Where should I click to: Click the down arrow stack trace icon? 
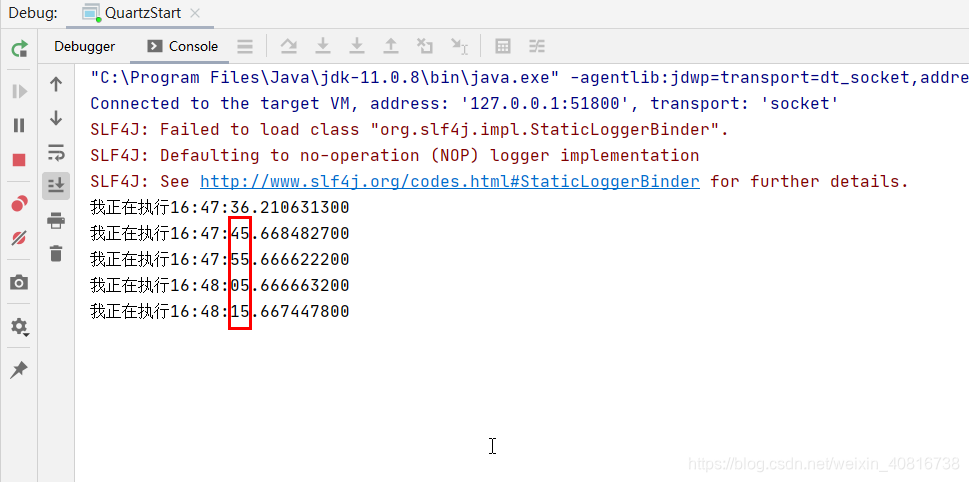coord(56,117)
